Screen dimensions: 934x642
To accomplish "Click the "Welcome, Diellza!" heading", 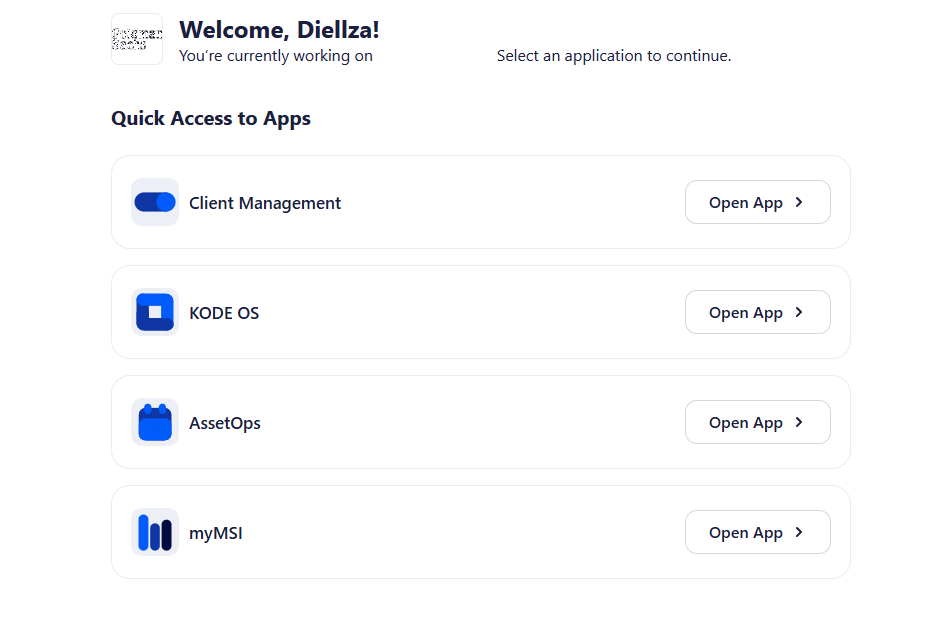I will (279, 30).
